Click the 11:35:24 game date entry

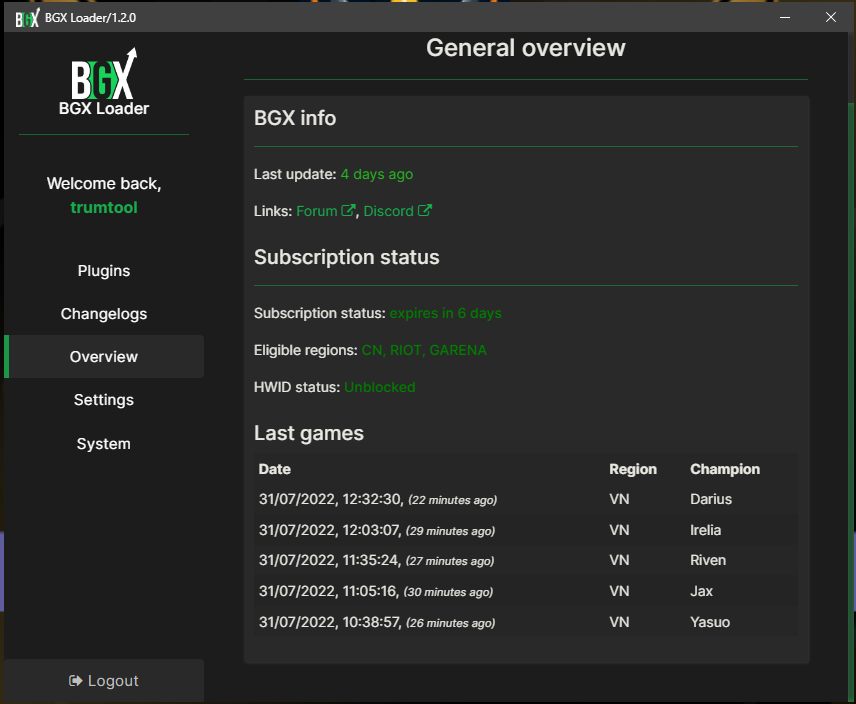(x=376, y=560)
